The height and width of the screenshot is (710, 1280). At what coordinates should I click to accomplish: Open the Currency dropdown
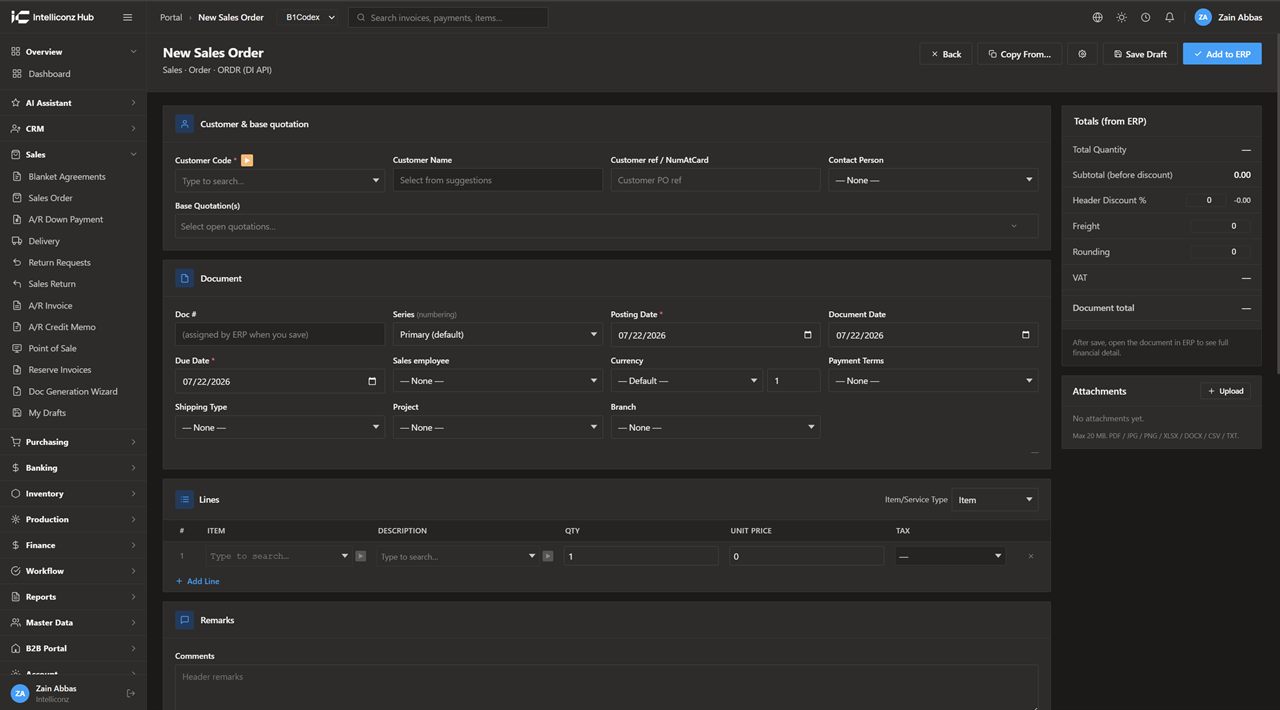click(x=686, y=381)
